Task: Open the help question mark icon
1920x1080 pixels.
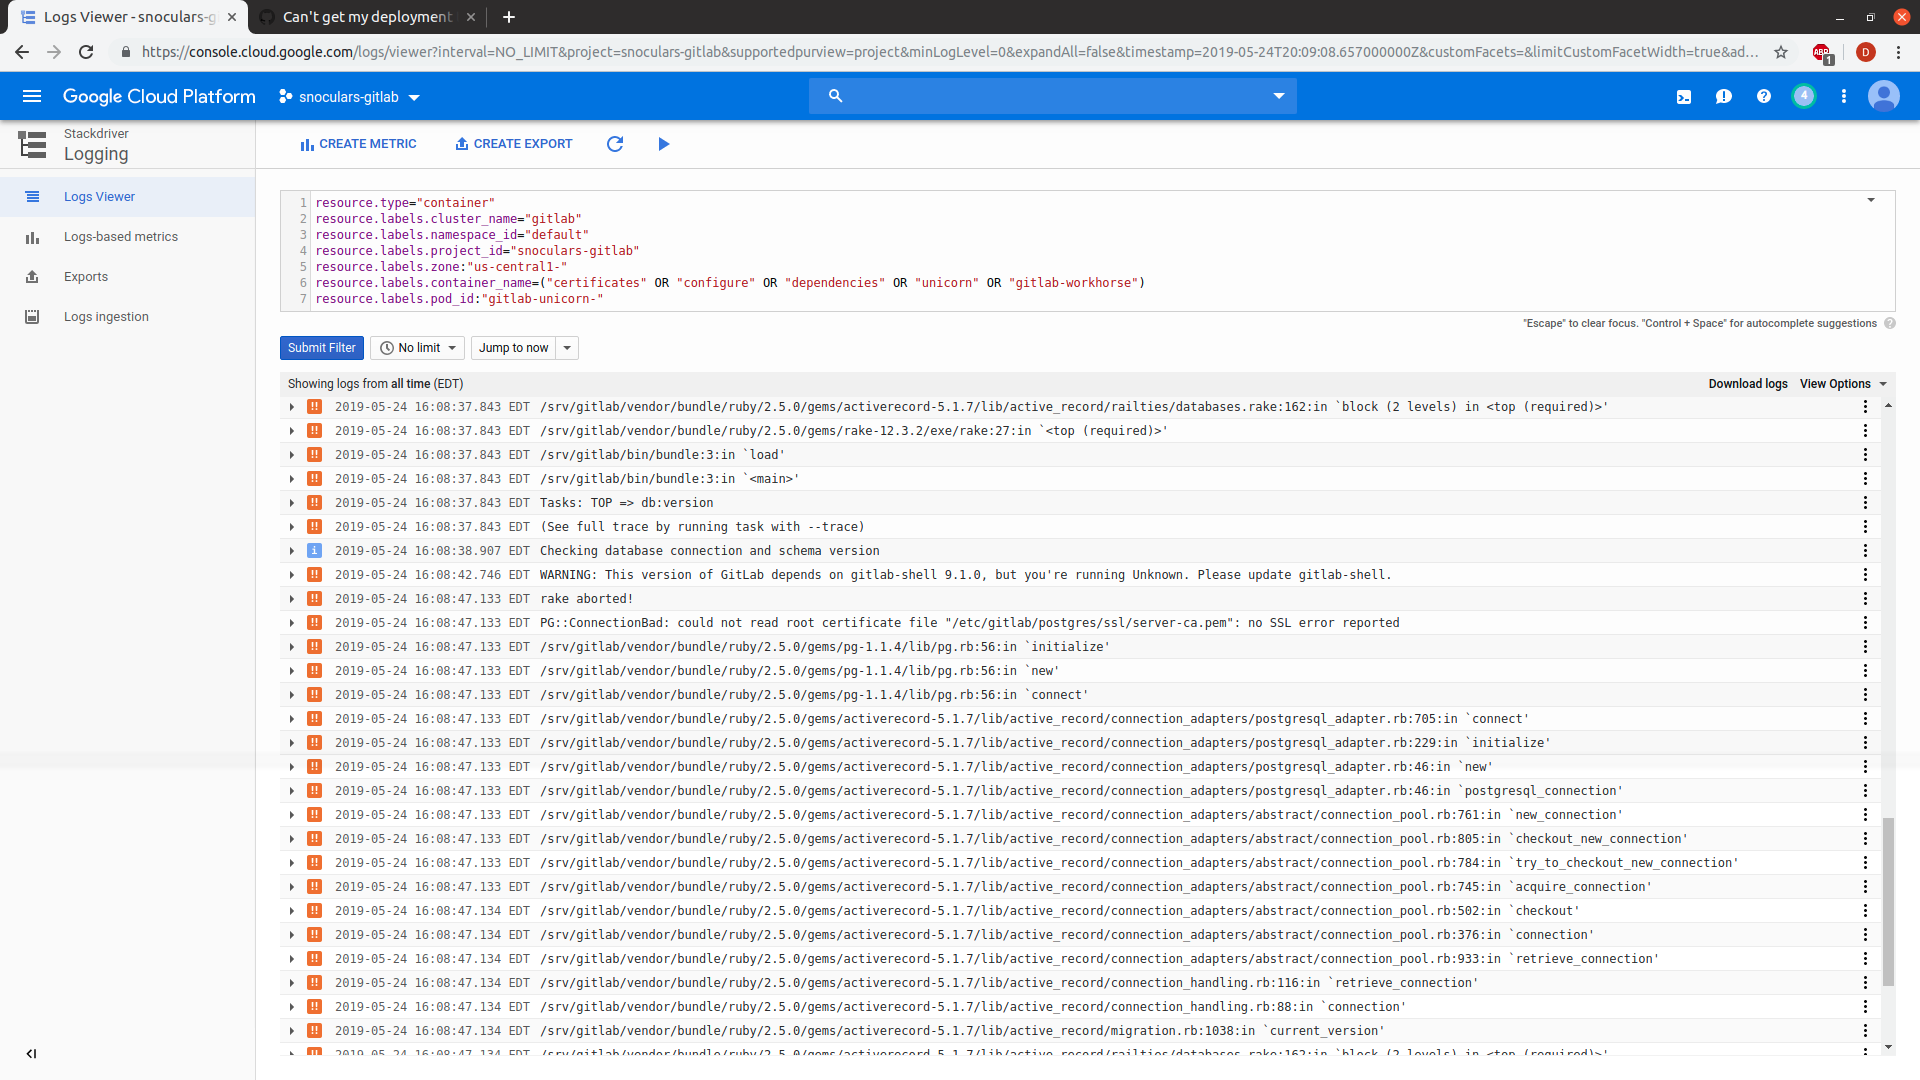Action: pos(1764,97)
